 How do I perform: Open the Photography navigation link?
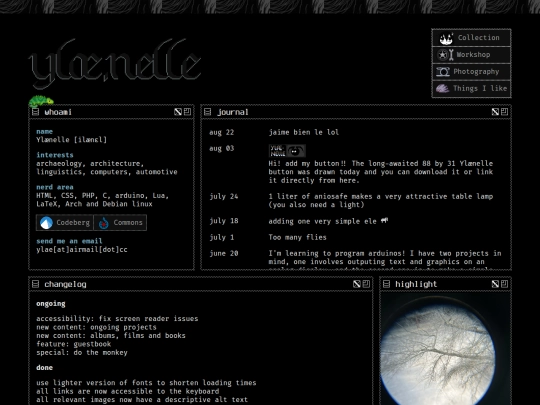click(471, 72)
